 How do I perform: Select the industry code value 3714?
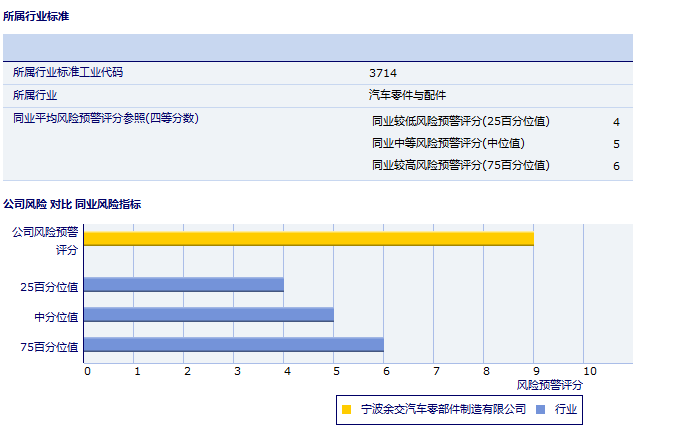(x=382, y=73)
